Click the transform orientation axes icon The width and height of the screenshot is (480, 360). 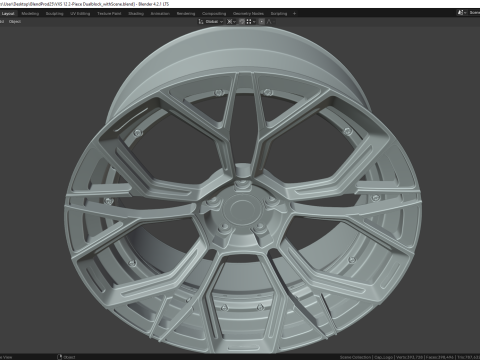201,21
